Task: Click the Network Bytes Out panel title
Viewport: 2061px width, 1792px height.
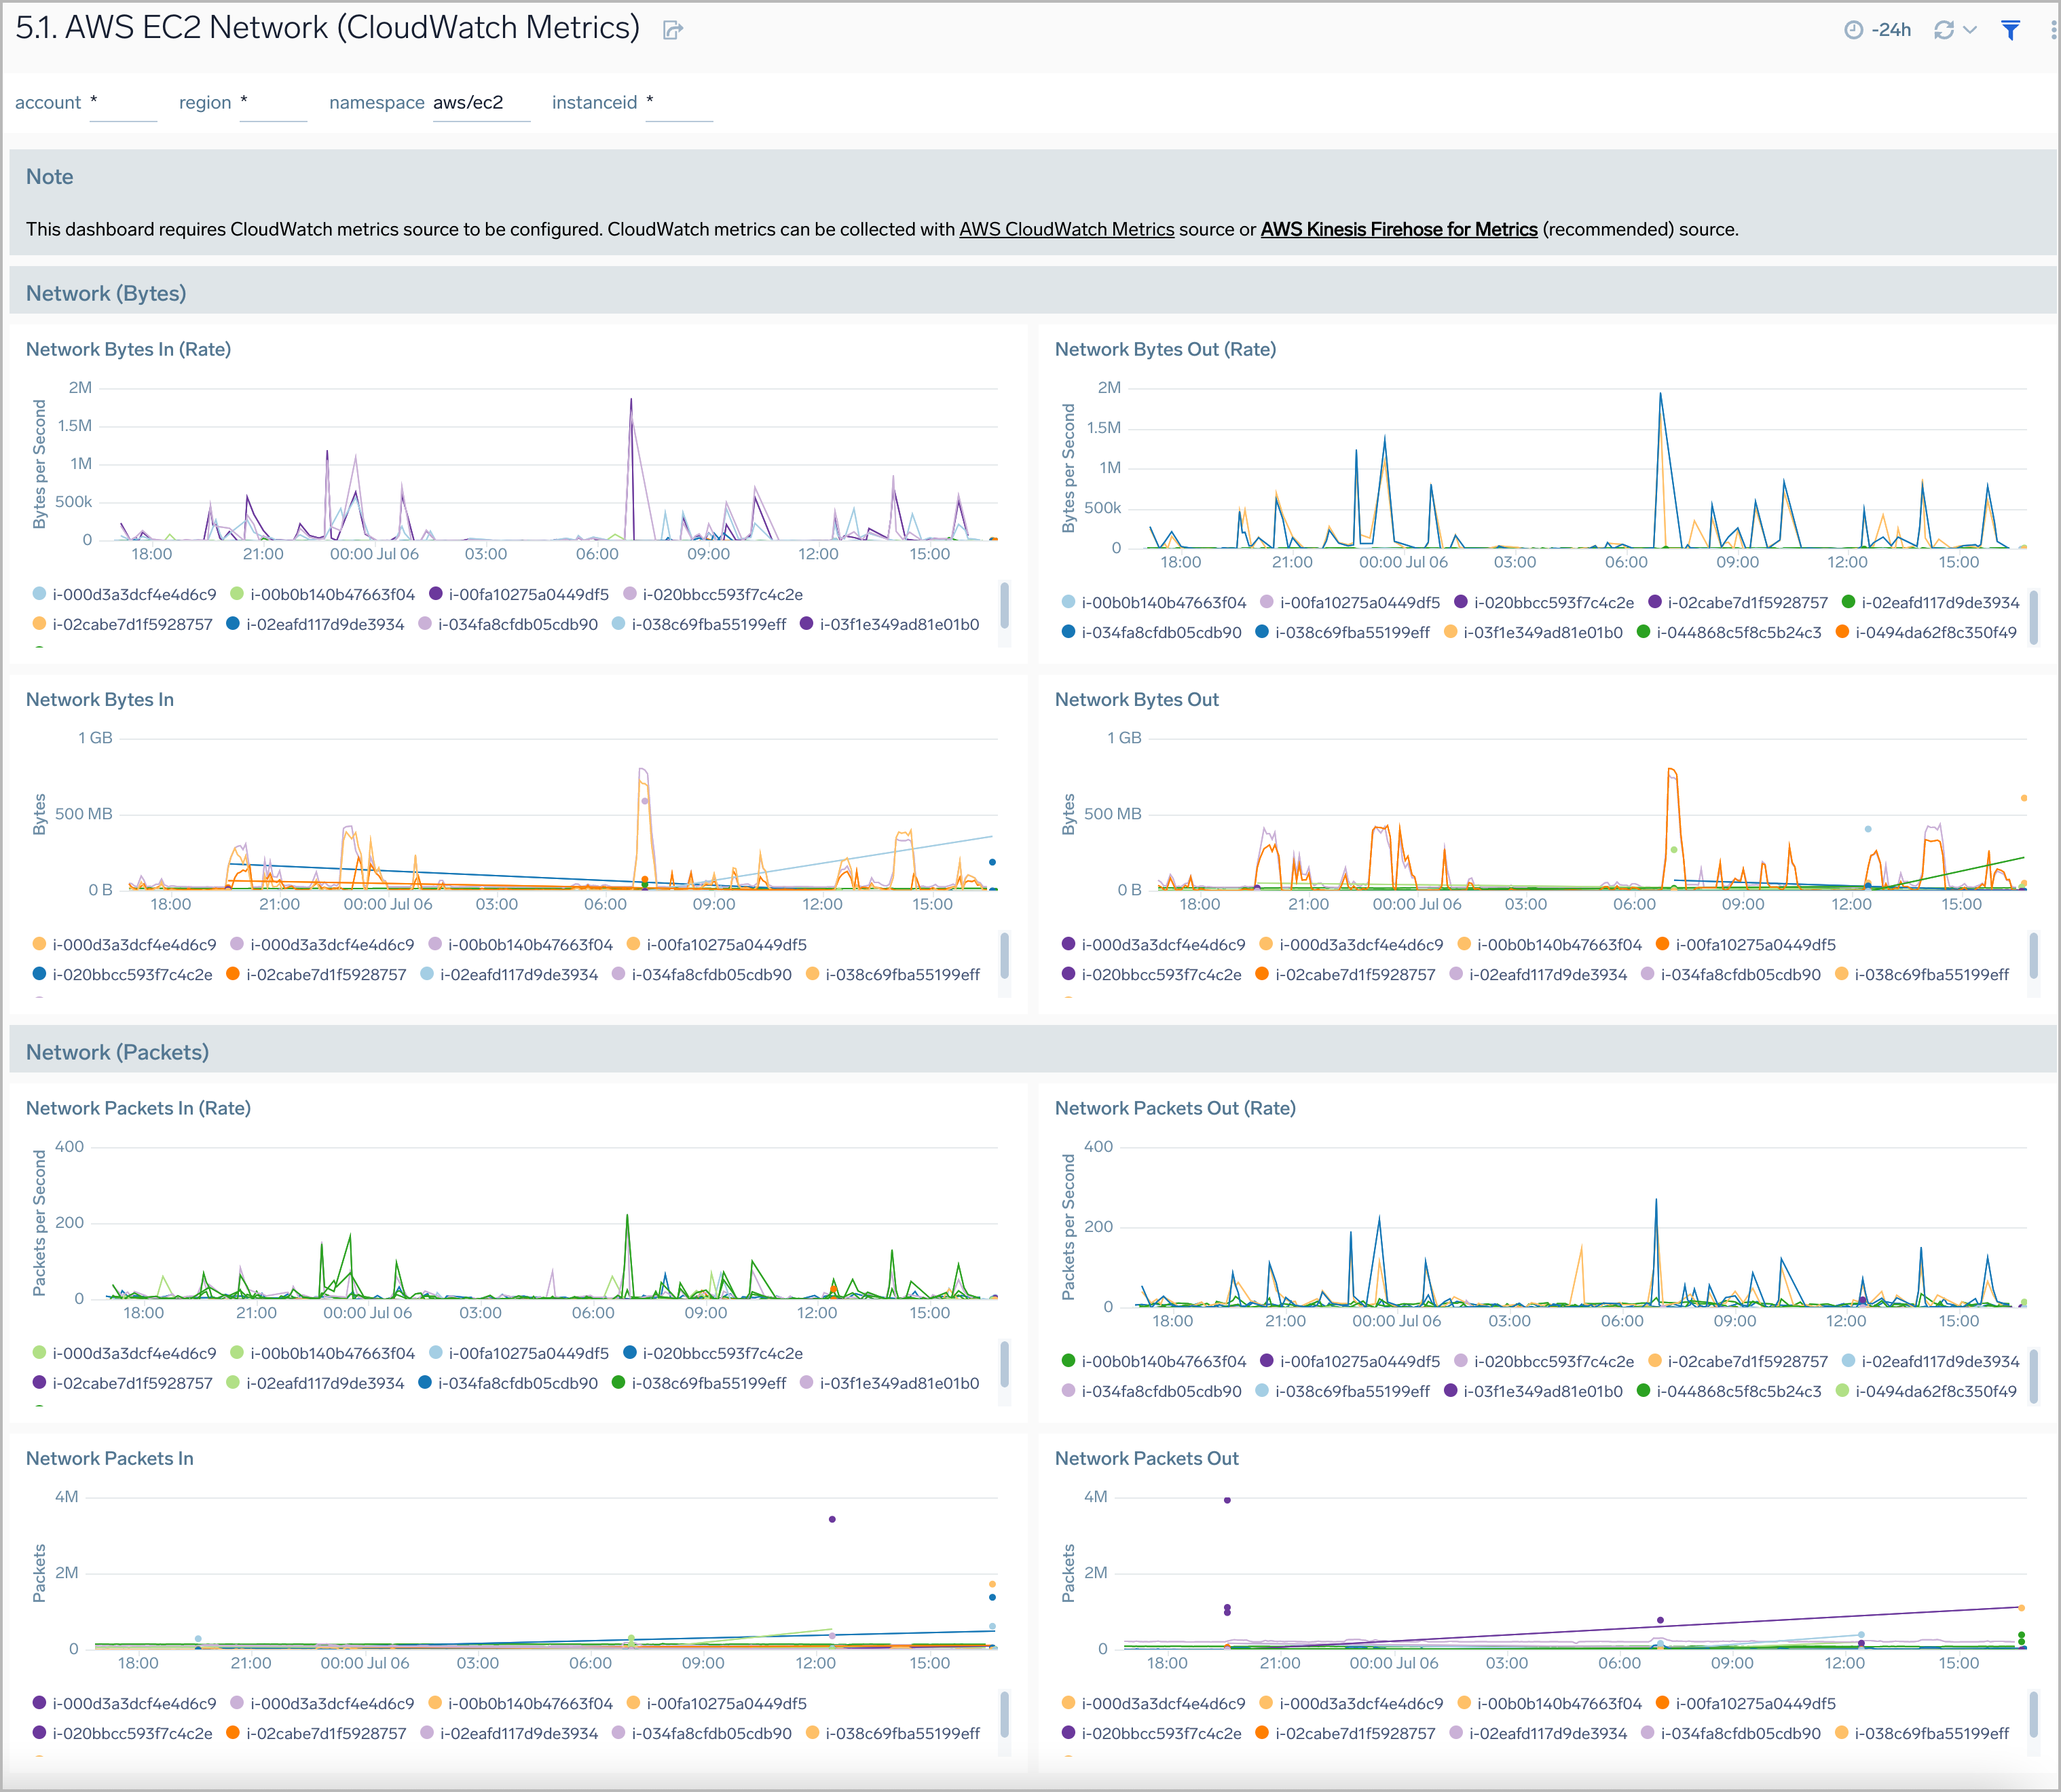Action: point(1137,699)
